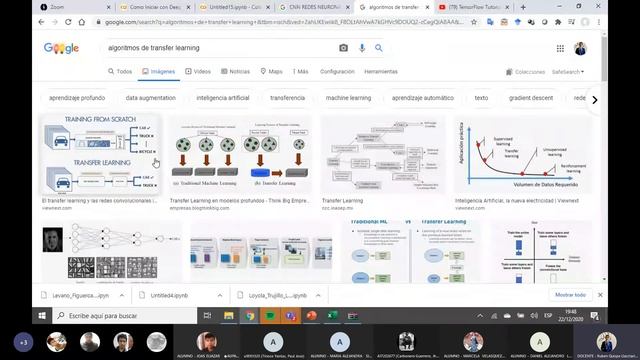
Task: Expand options for Levano_Figueroa download
Action: pos(122,295)
